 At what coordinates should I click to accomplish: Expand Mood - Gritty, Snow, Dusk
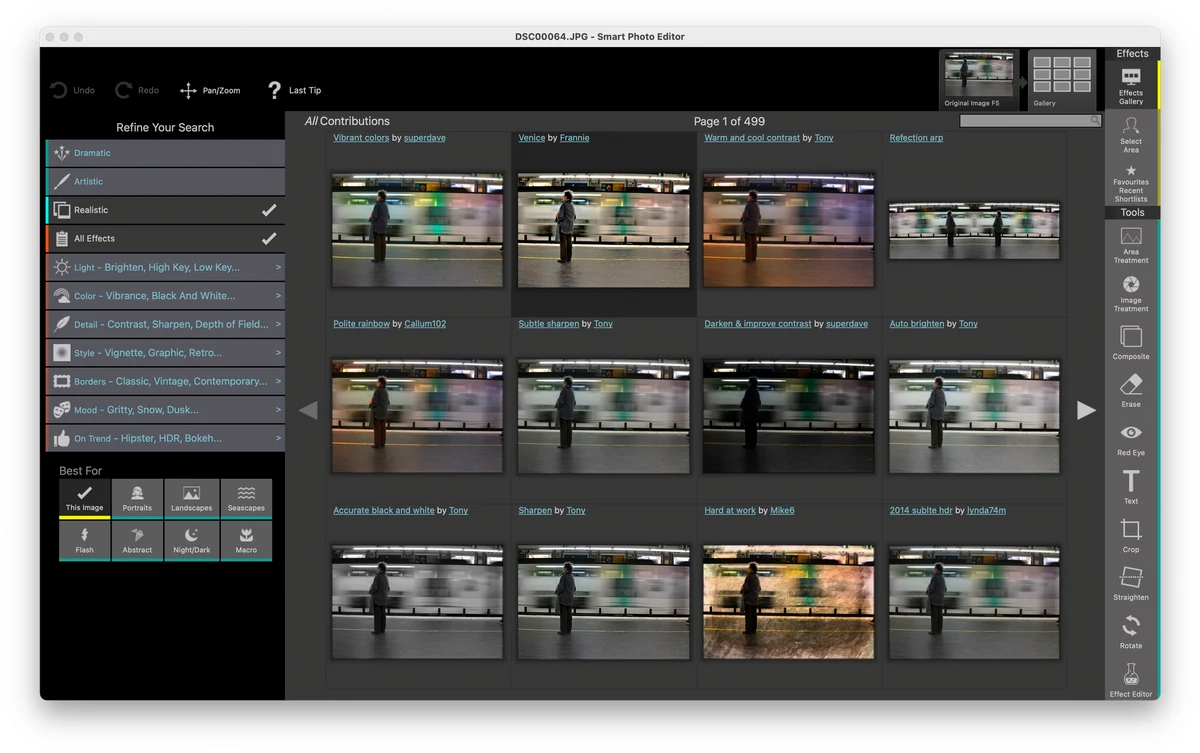click(166, 409)
